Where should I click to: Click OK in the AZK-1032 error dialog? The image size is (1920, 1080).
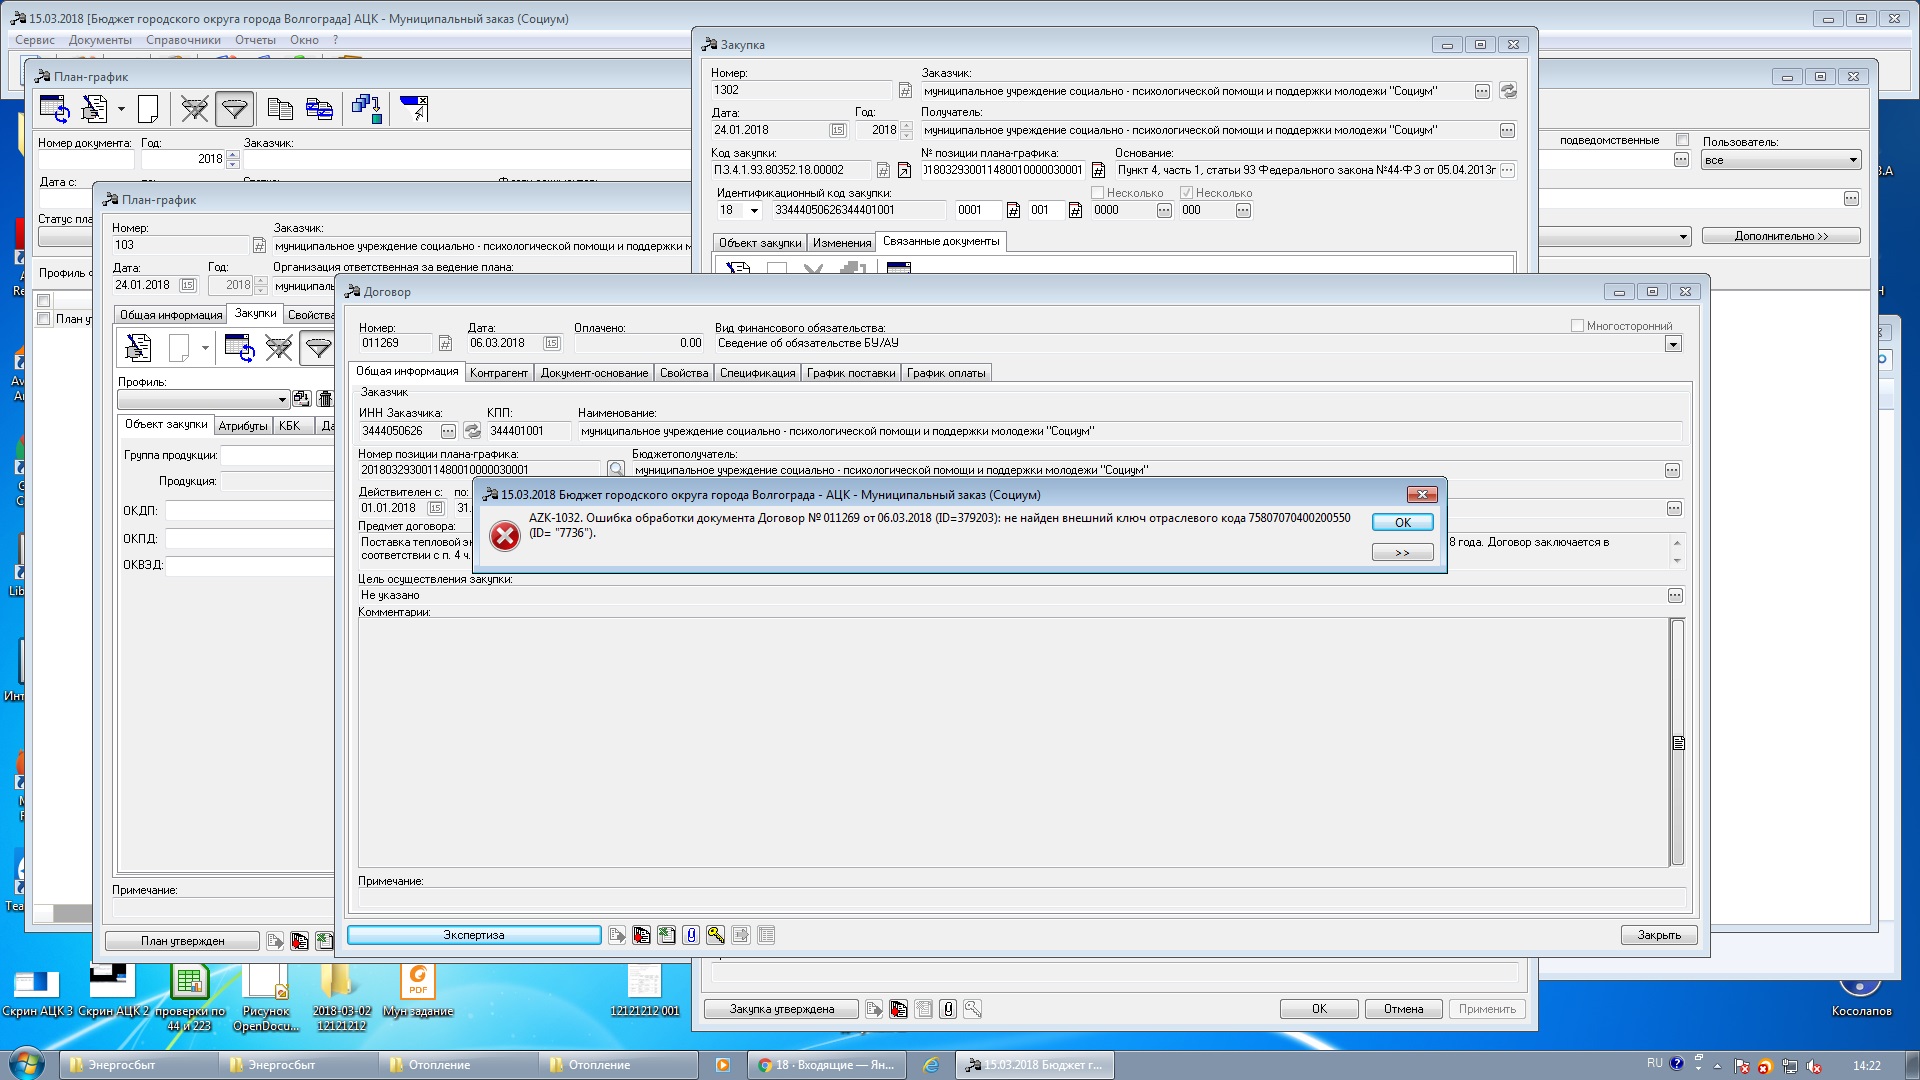click(1402, 522)
